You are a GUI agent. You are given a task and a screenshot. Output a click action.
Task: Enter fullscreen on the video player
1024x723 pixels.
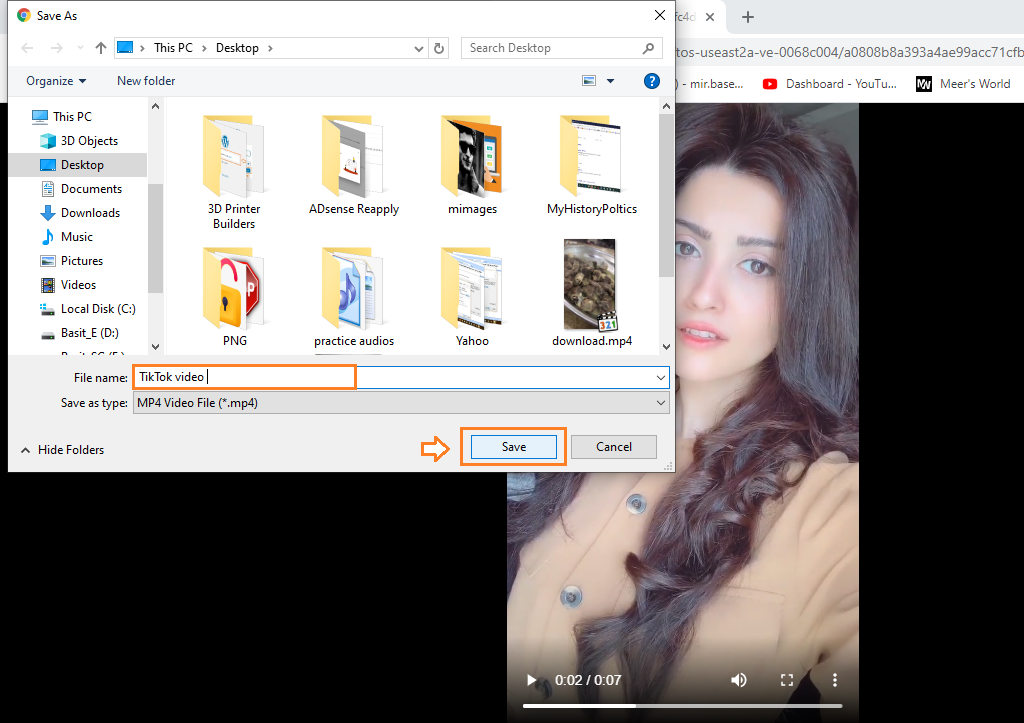point(787,680)
